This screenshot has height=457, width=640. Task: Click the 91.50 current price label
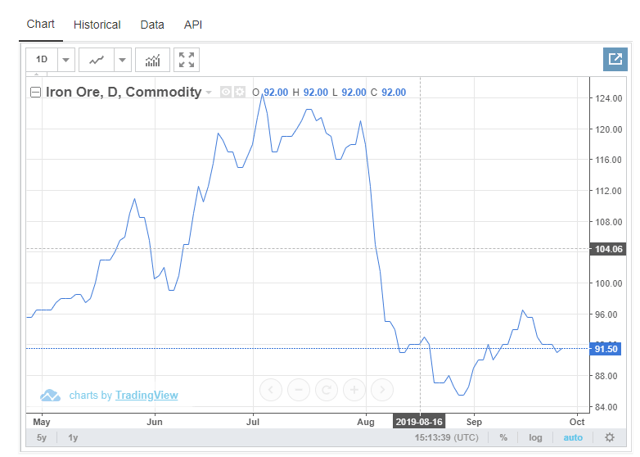(606, 349)
